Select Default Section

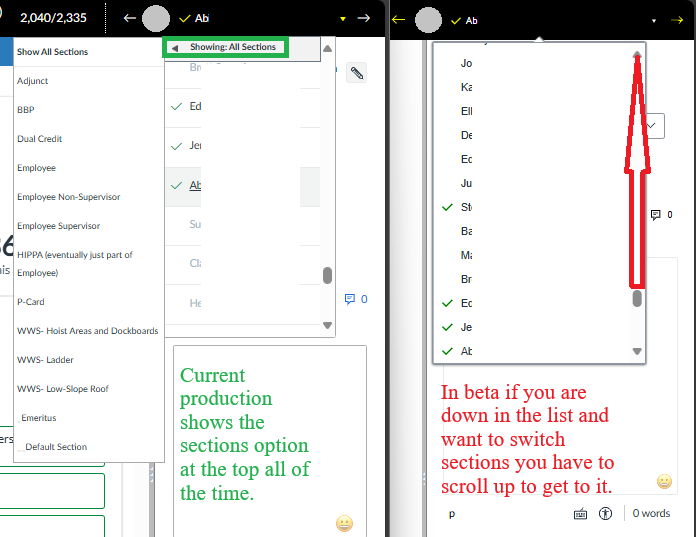click(56, 447)
